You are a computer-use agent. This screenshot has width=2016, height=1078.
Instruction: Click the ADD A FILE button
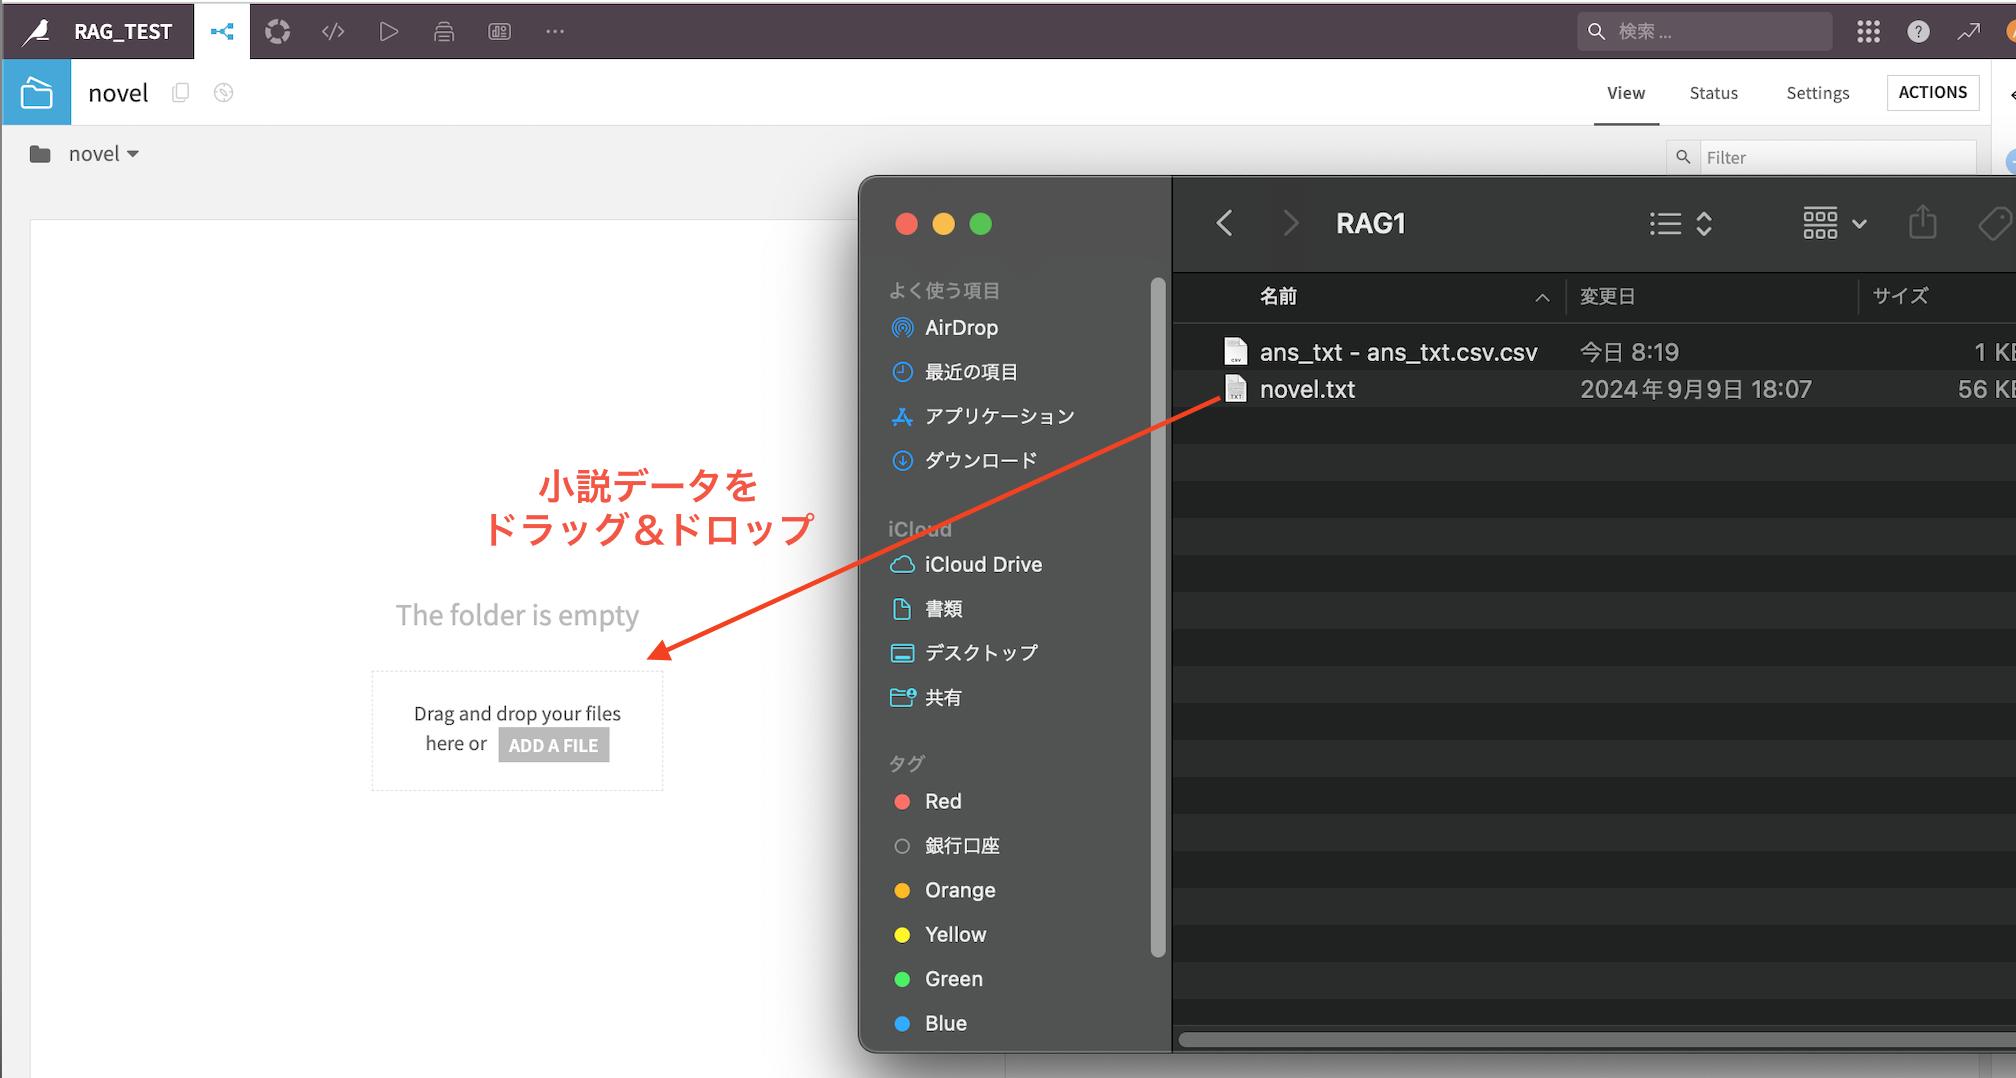pos(553,745)
